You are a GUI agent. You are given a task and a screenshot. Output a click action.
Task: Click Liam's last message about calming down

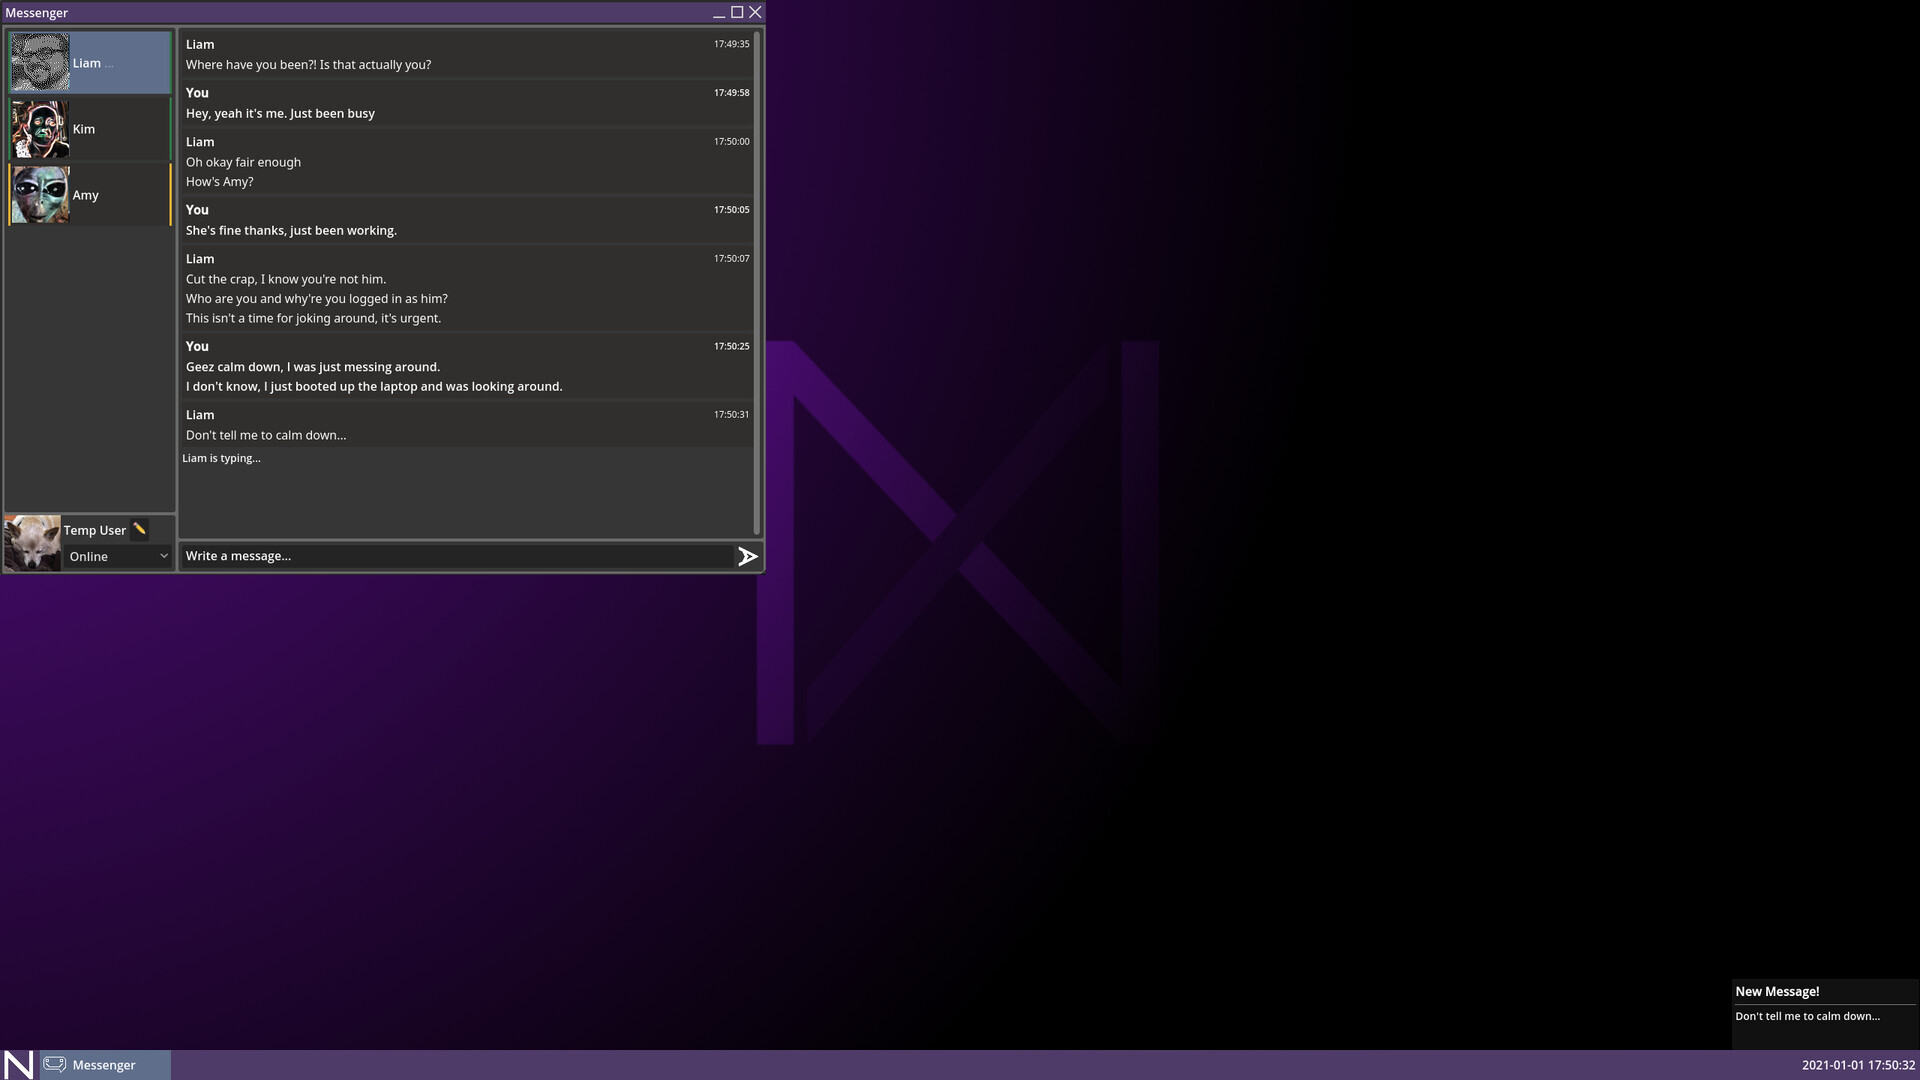[x=266, y=435]
